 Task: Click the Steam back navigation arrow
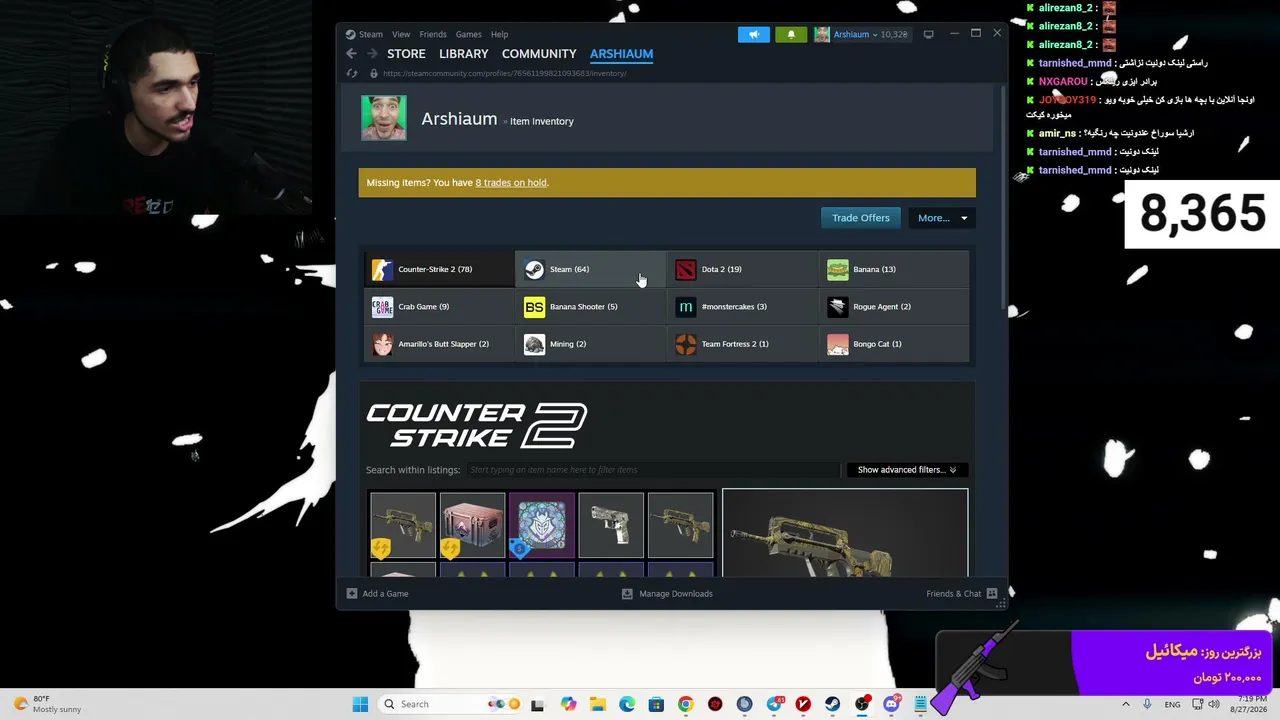pos(351,54)
